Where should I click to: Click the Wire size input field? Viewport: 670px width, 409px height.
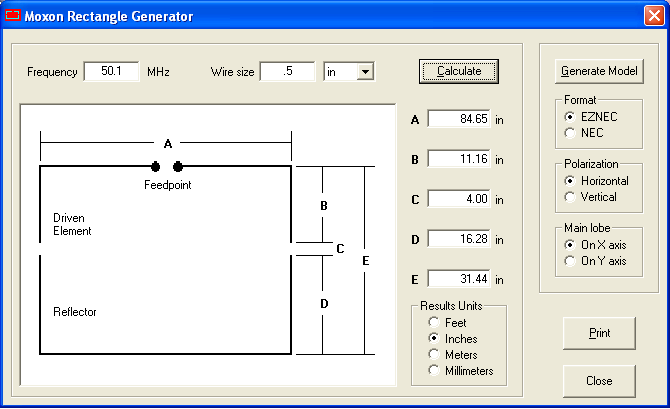288,71
